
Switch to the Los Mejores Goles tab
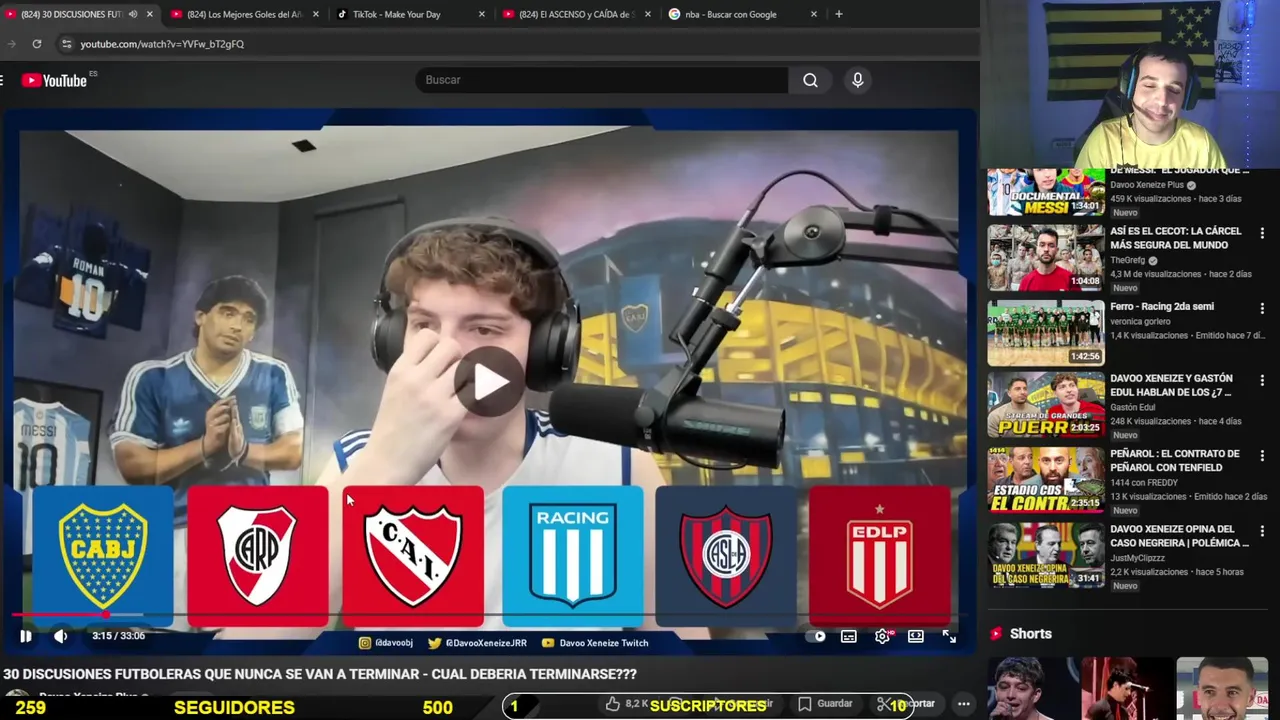click(244, 14)
